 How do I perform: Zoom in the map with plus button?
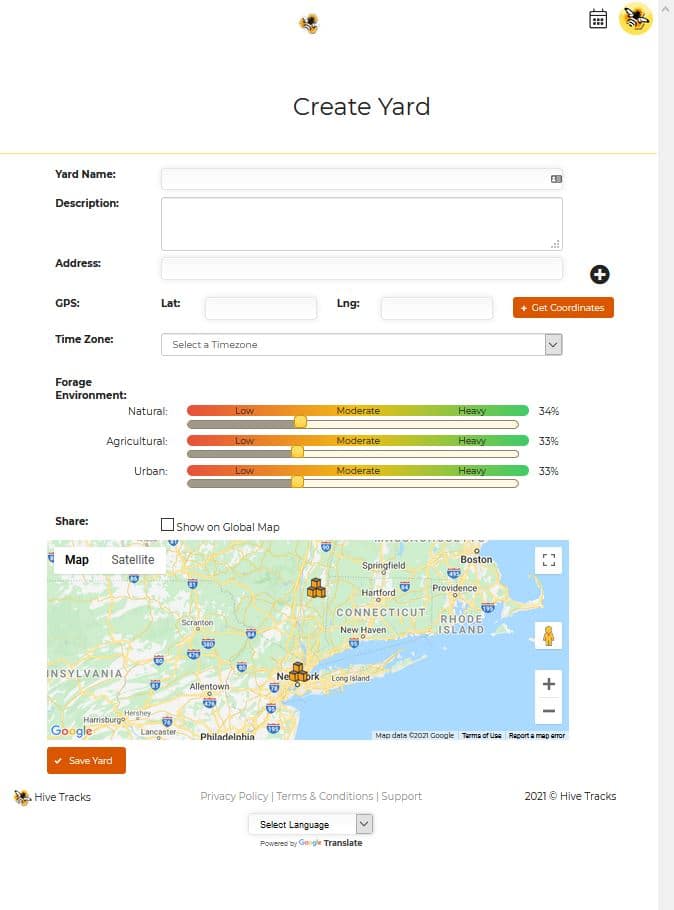pyautogui.click(x=549, y=684)
